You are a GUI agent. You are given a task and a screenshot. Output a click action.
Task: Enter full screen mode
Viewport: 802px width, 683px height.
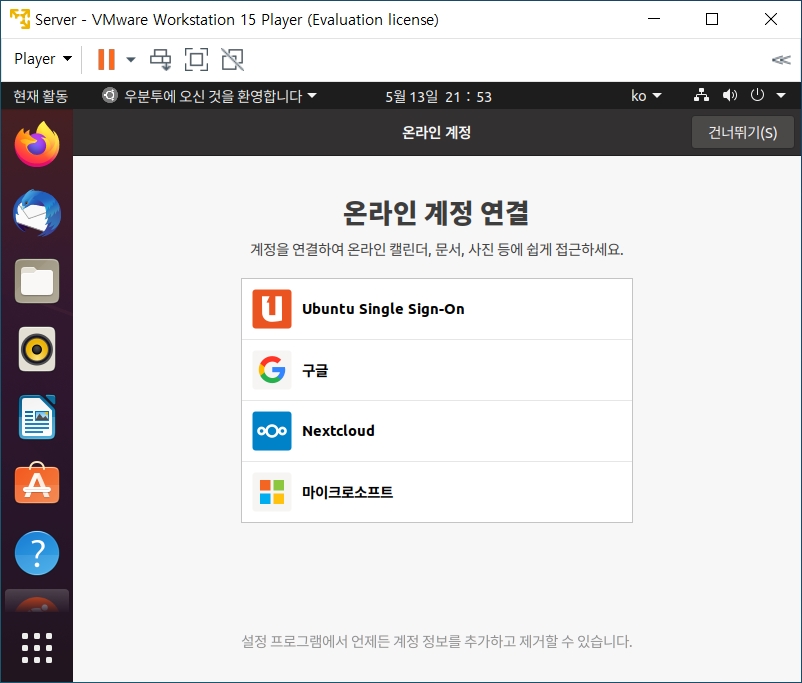(196, 59)
